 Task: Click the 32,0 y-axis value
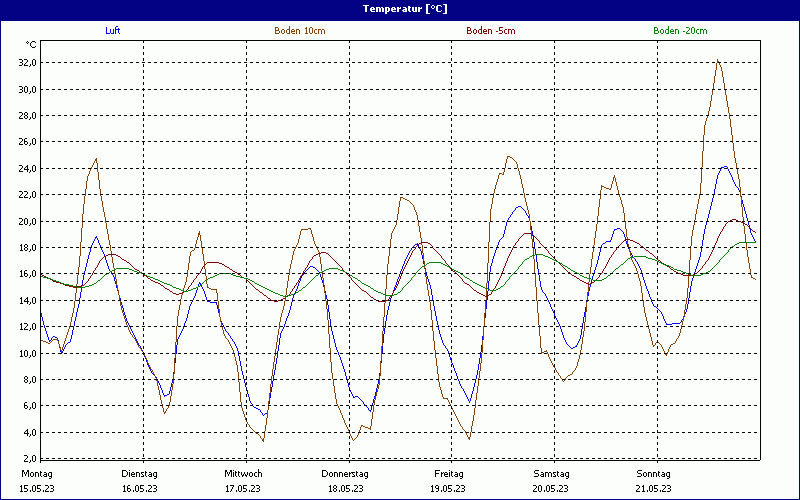tap(27, 62)
